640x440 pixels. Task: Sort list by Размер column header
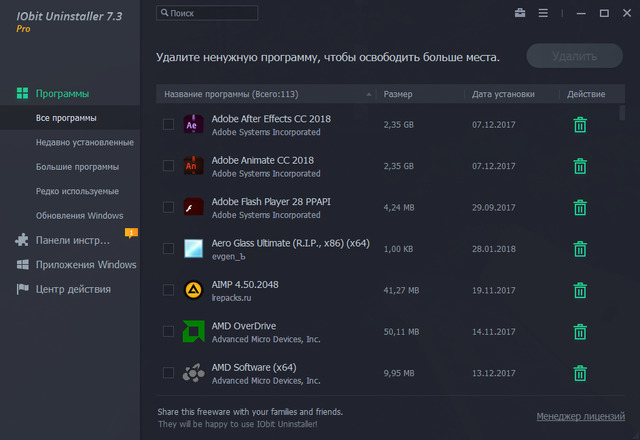397,95
